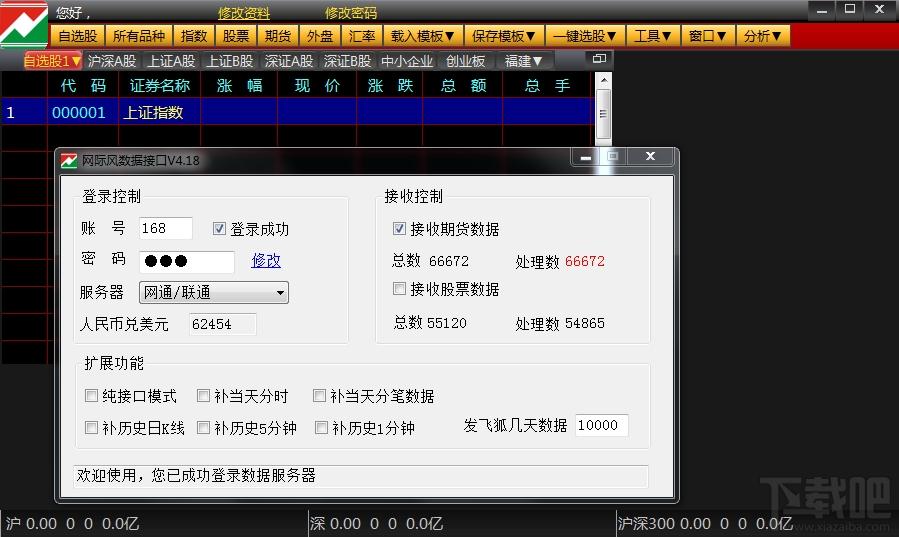This screenshot has width=899, height=537.
Task: Click the 深 index status bar entry
Action: [376, 523]
